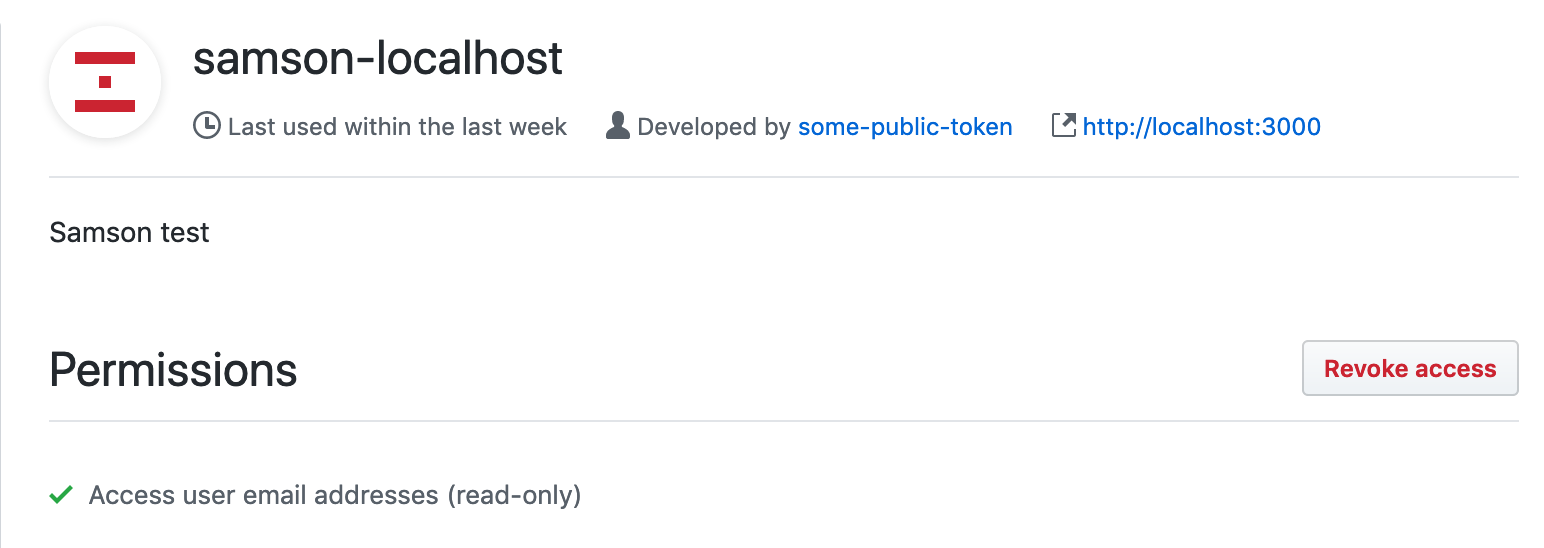Click the samson-localhost application title
Screen dimensions: 1544x548
[378, 59]
